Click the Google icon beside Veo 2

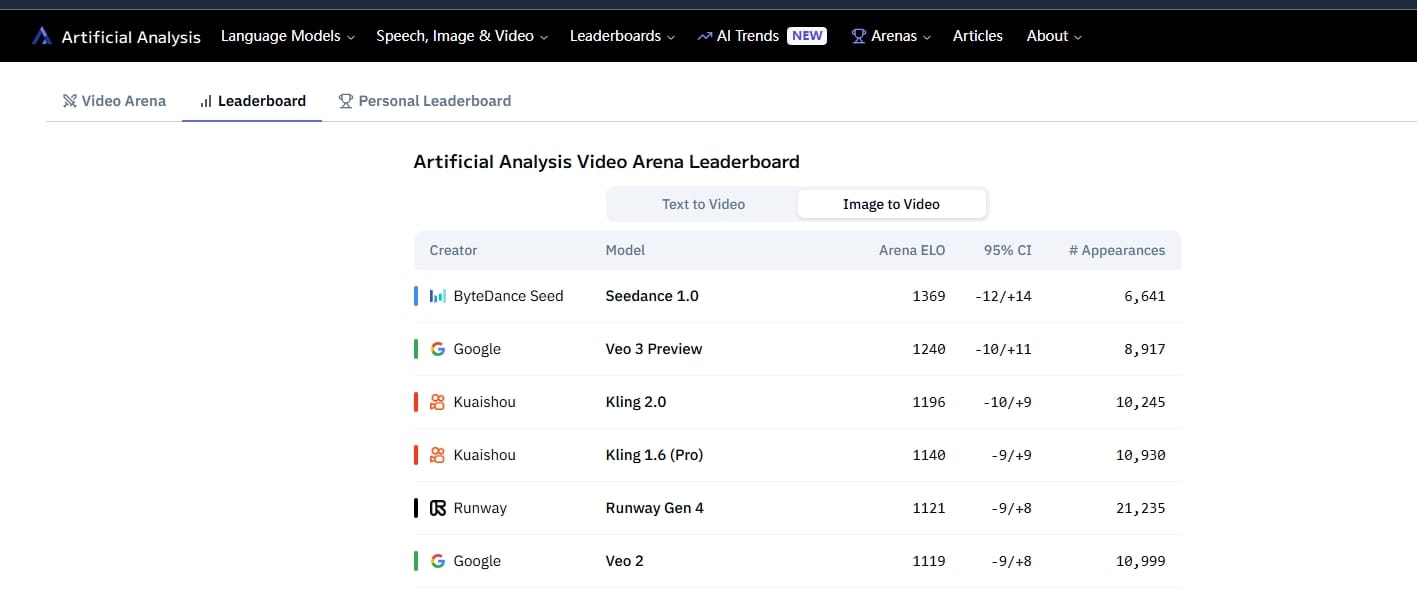coord(437,561)
